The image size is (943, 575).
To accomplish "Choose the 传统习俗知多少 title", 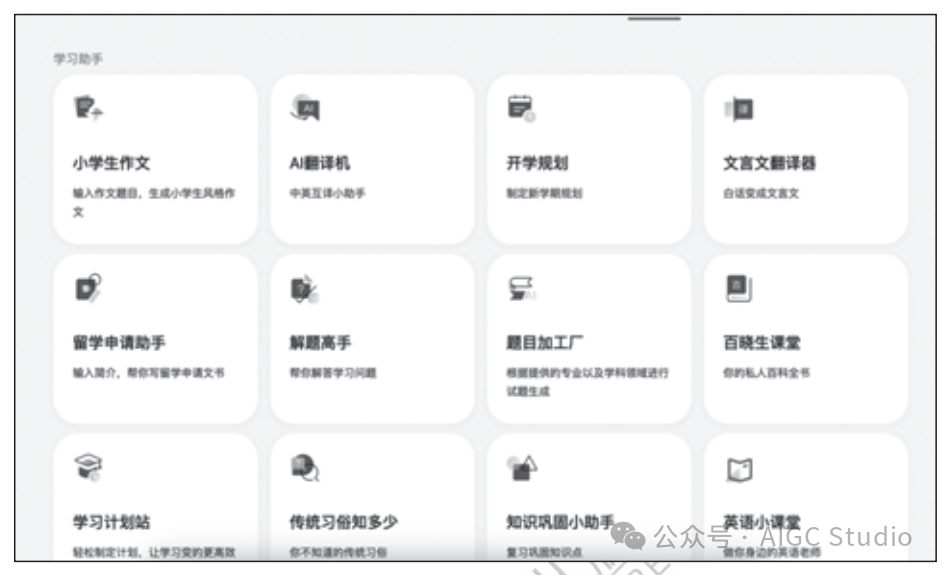I will click(x=343, y=522).
